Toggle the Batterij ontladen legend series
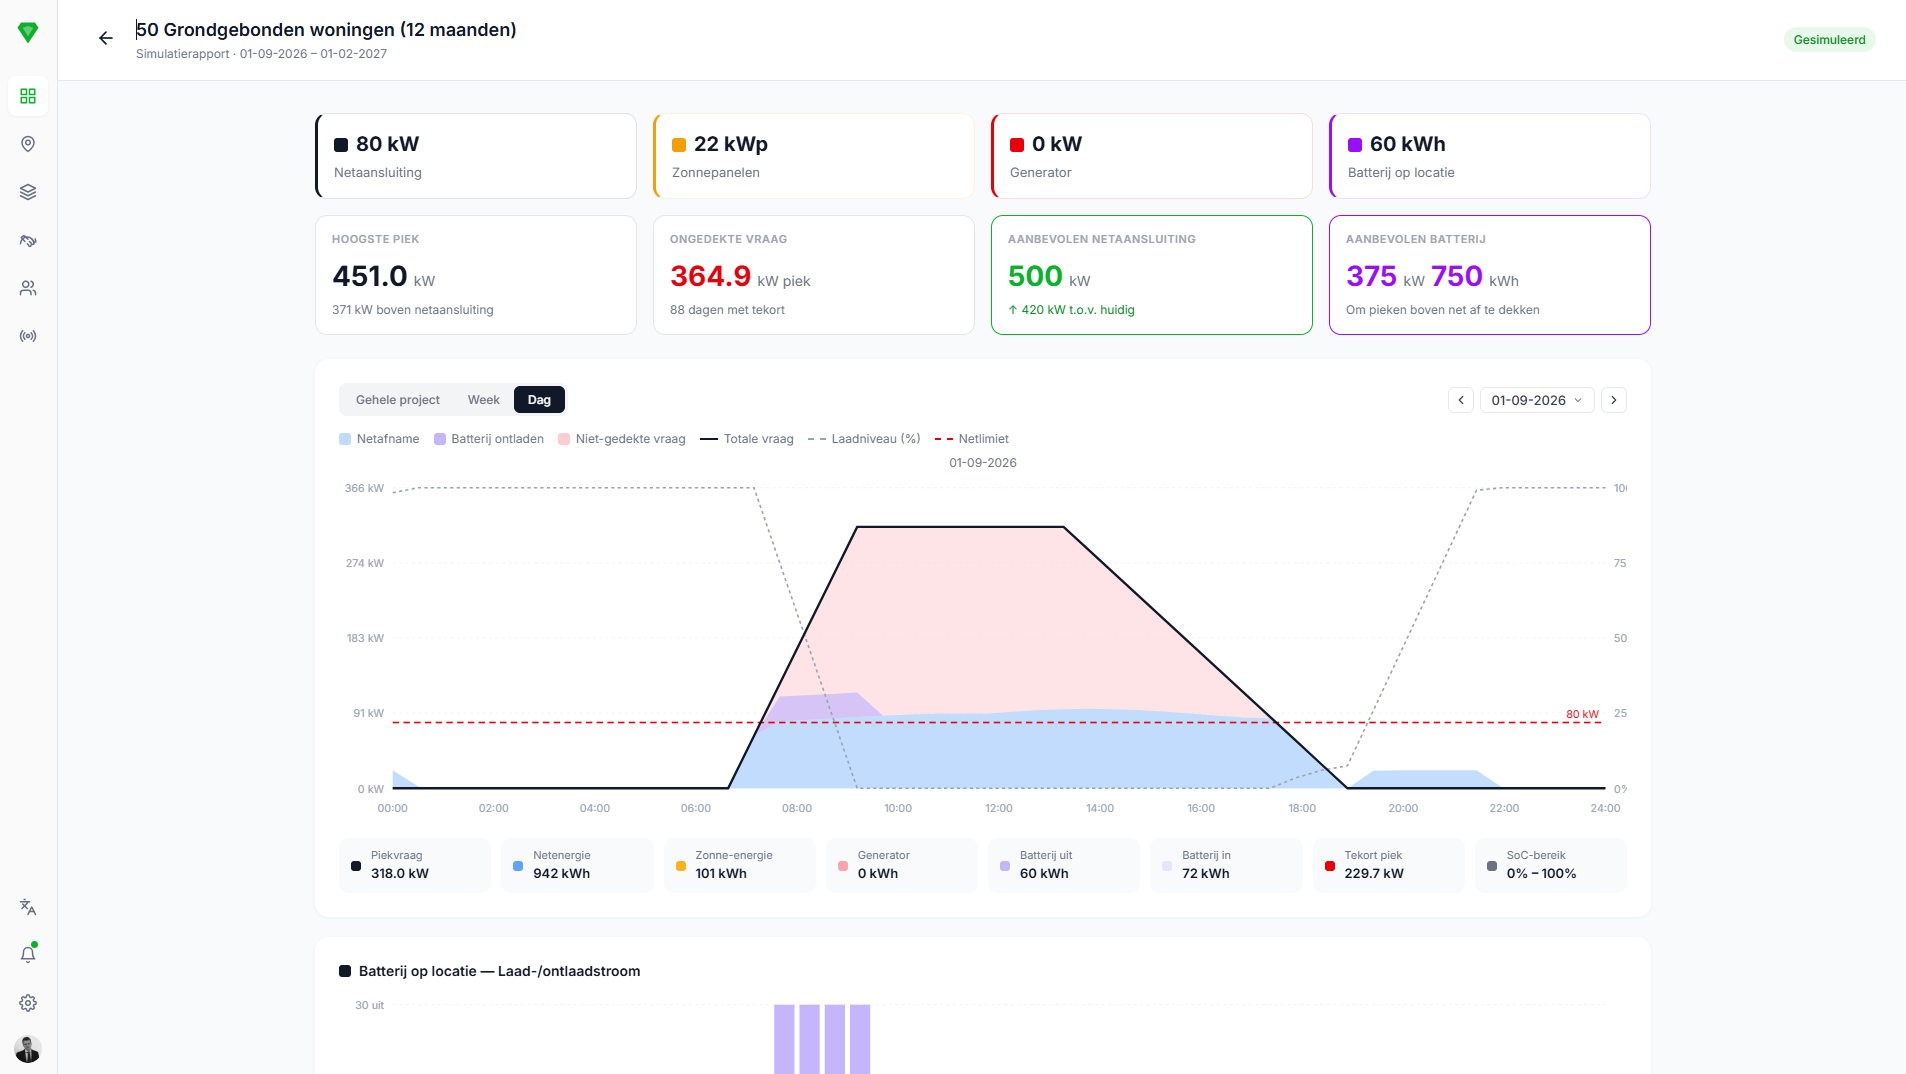This screenshot has height=1074, width=1906. [489, 439]
